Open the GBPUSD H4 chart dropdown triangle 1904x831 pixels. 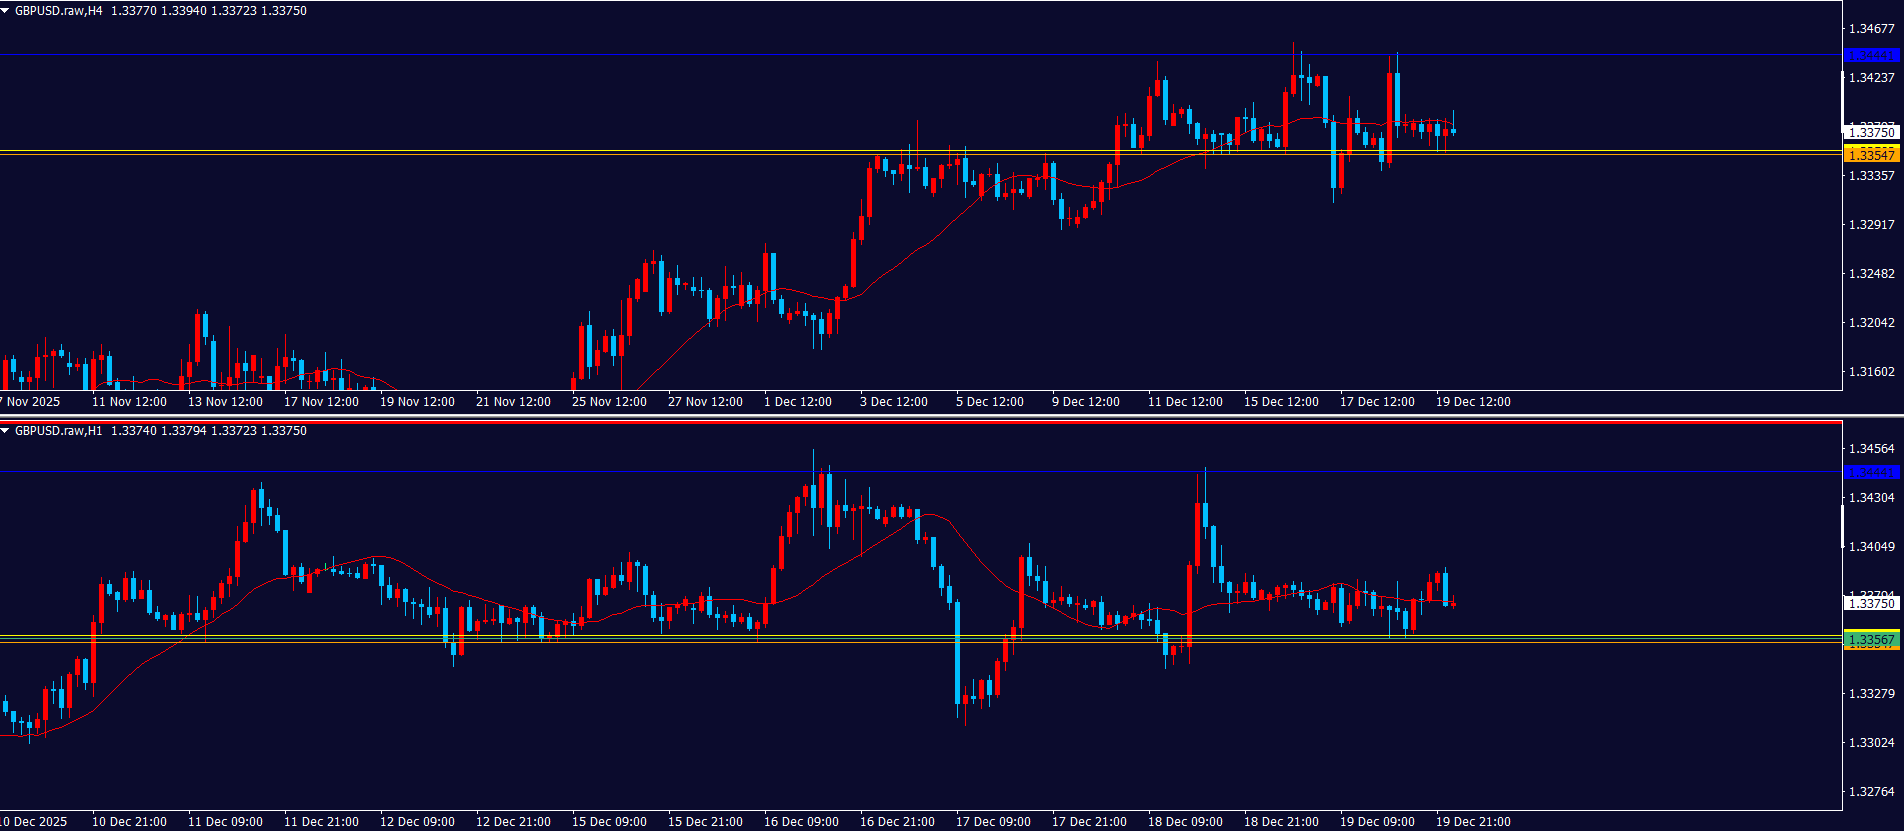(x=6, y=11)
